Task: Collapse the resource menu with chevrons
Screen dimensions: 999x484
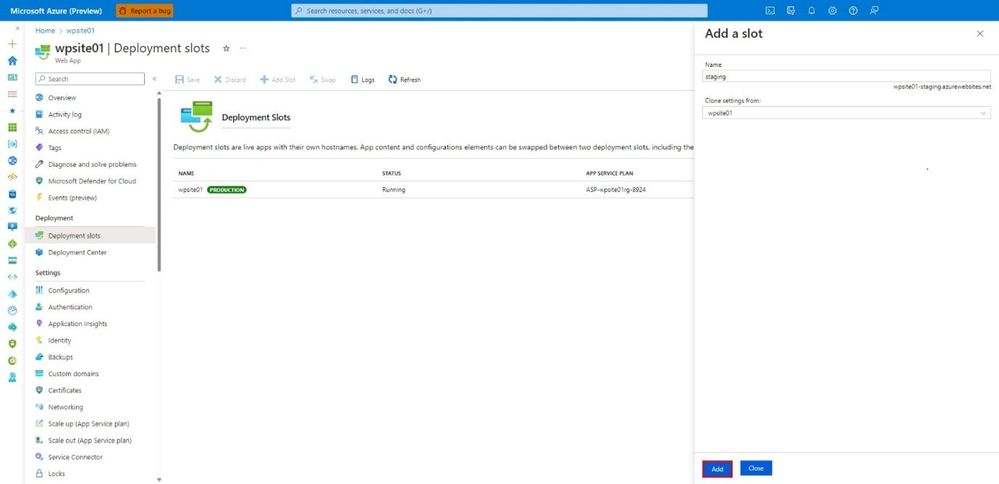Action: tap(154, 79)
